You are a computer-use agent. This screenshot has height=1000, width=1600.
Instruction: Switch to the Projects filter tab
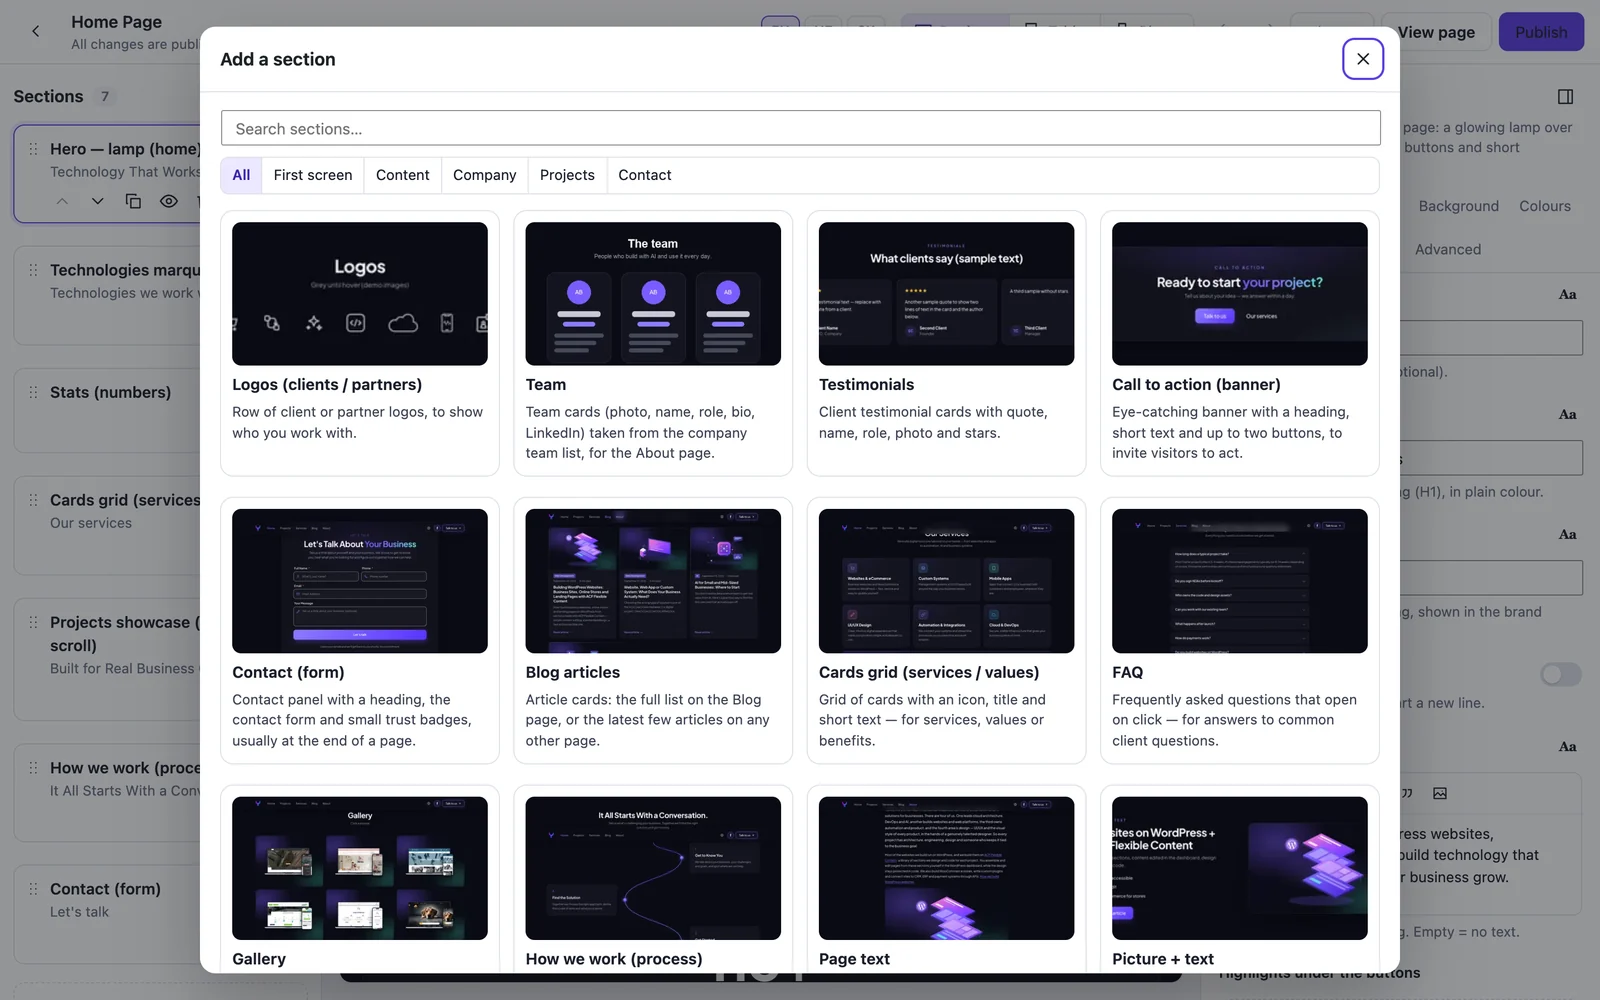[567, 175]
